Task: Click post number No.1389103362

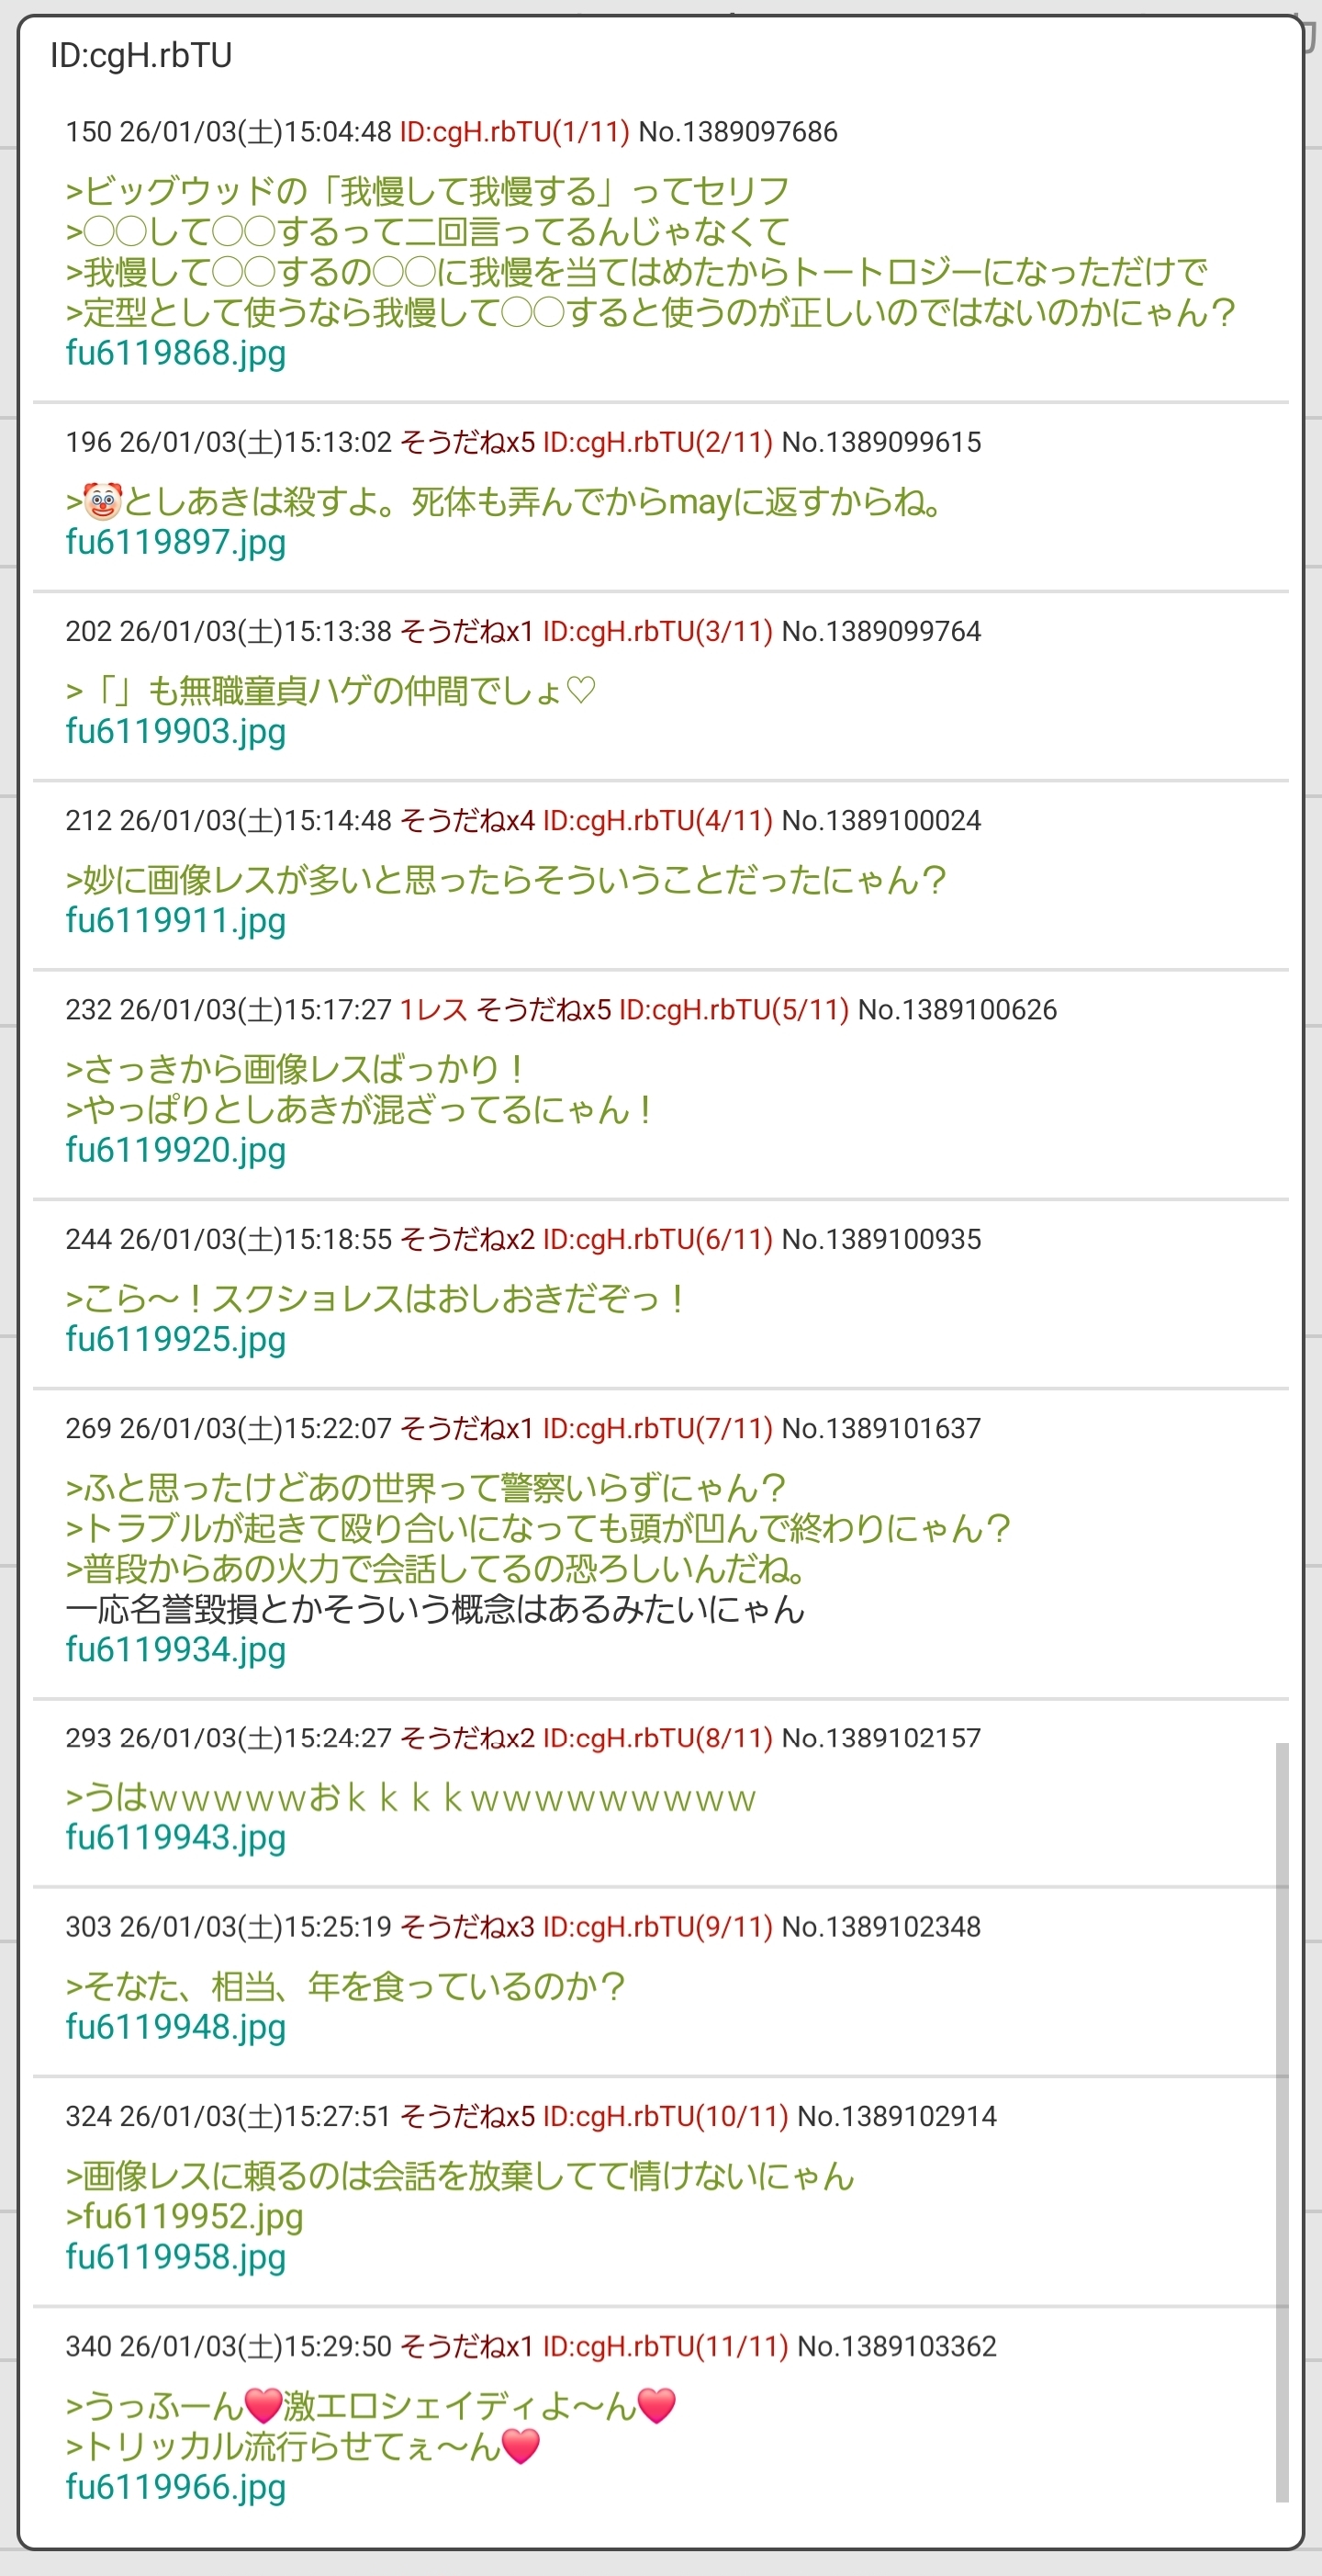Action: pyautogui.click(x=897, y=2347)
